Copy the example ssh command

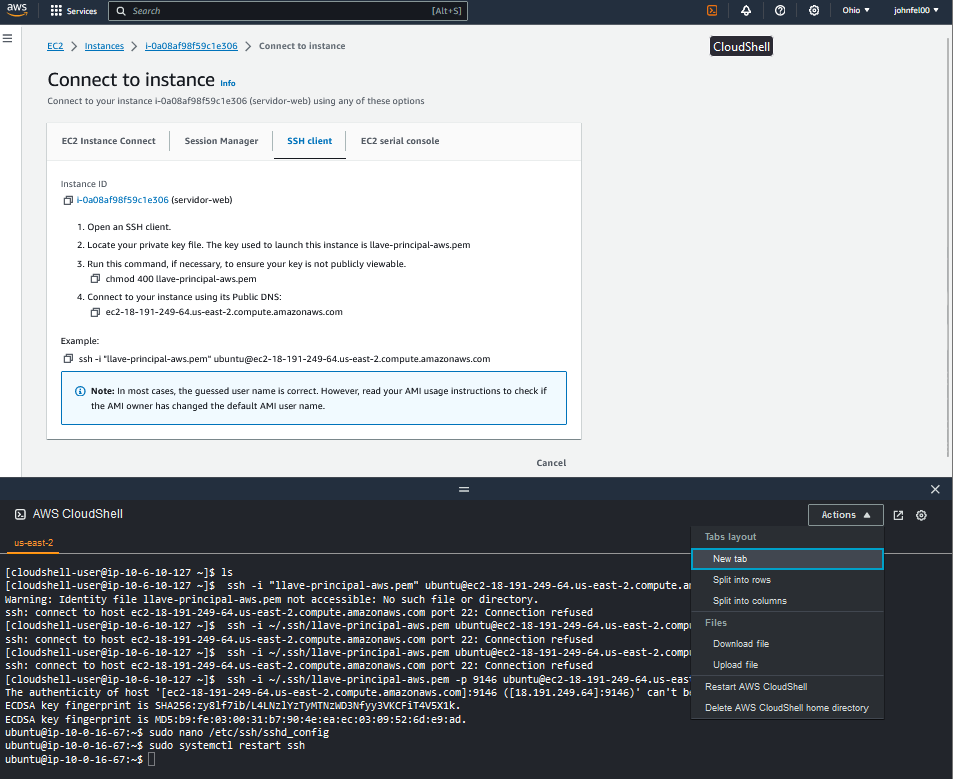pyautogui.click(x=68, y=359)
